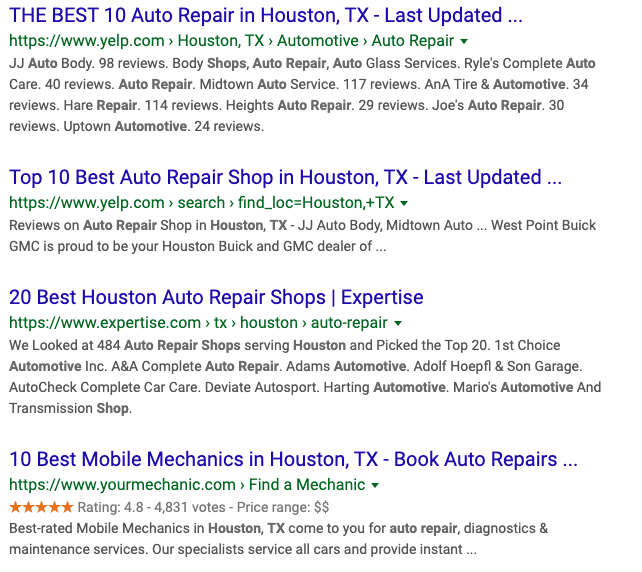This screenshot has height=572, width=642.
Task: Click "Transmission Shop." snippet text
Action: coord(70,408)
